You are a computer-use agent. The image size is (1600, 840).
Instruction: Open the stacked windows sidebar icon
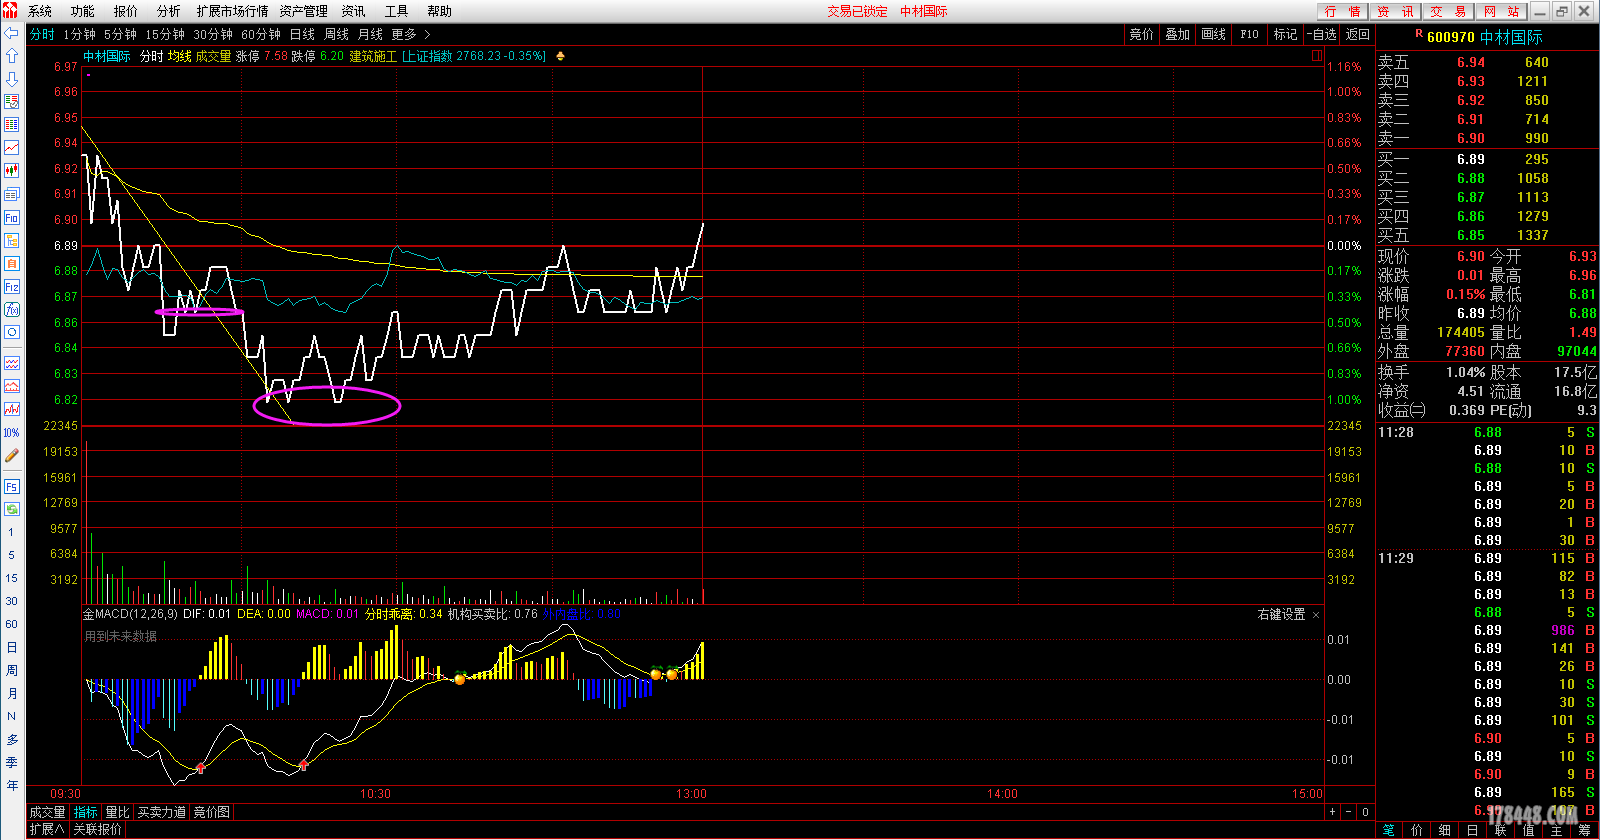[12, 194]
